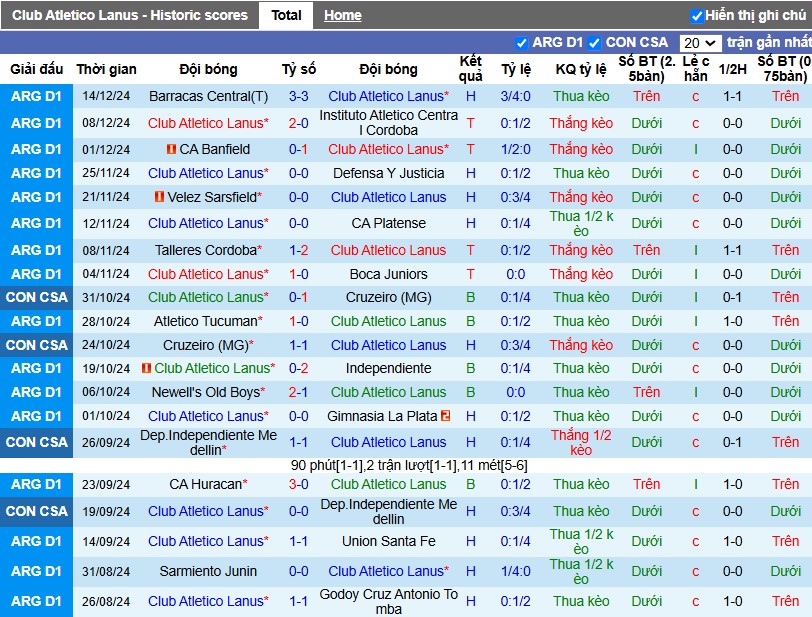Open the Home tab
The width and height of the screenshot is (812, 617).
point(342,16)
